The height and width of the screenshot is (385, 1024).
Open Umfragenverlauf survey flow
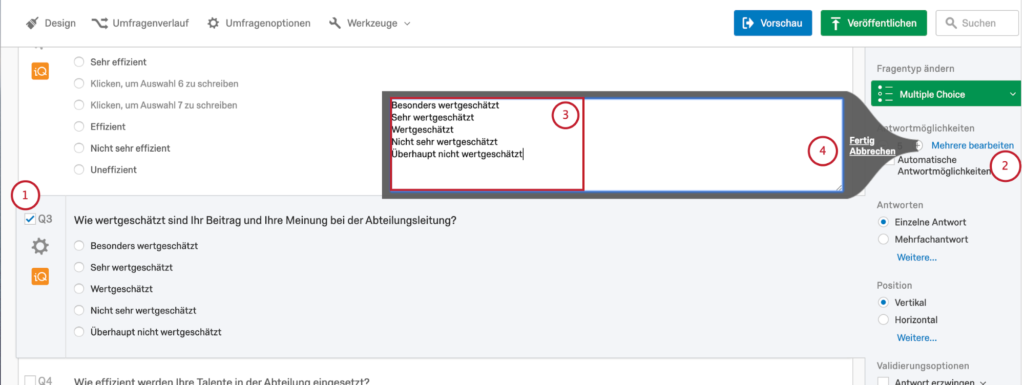tap(140, 23)
